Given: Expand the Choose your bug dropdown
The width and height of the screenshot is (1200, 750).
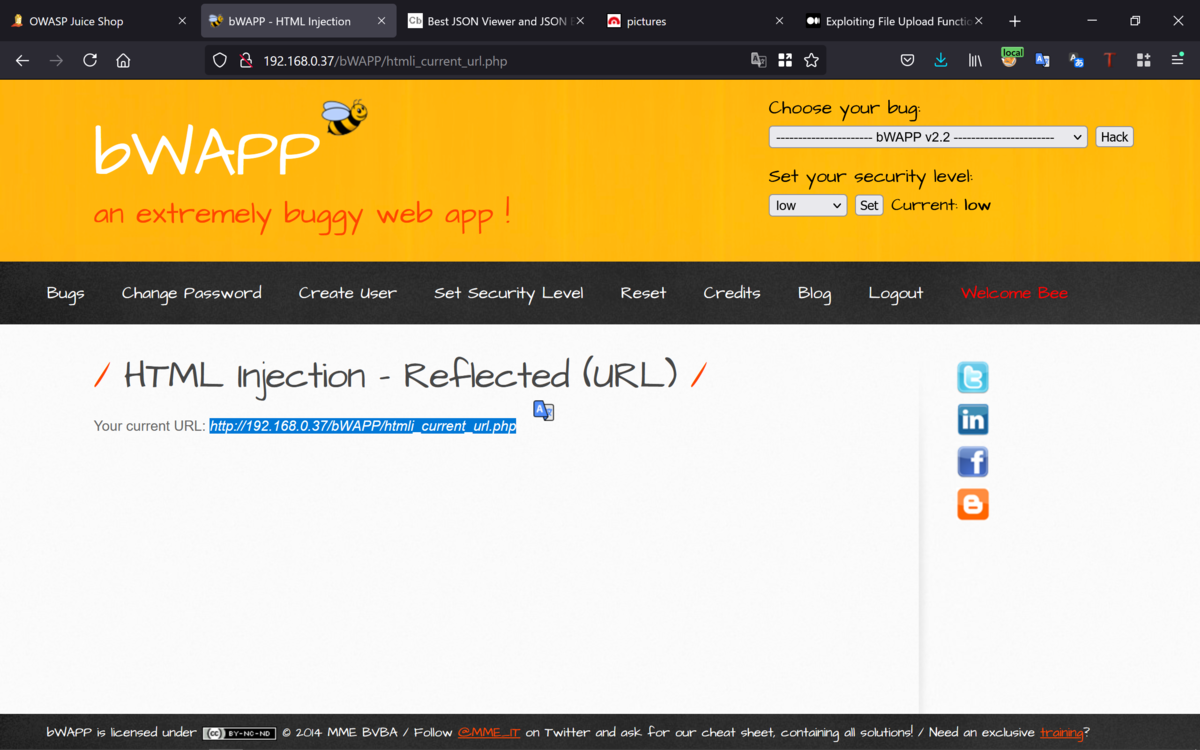Looking at the screenshot, I should pos(928,137).
